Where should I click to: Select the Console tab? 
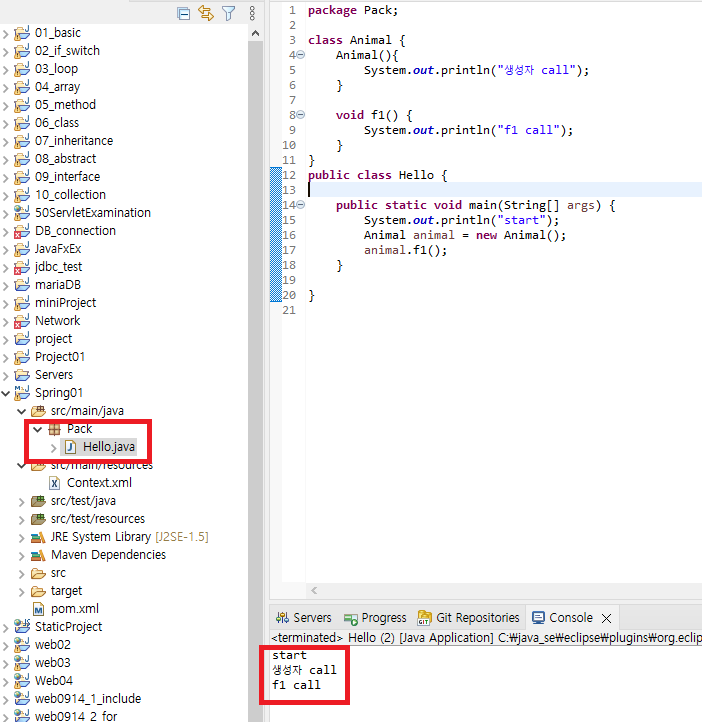coord(562,617)
